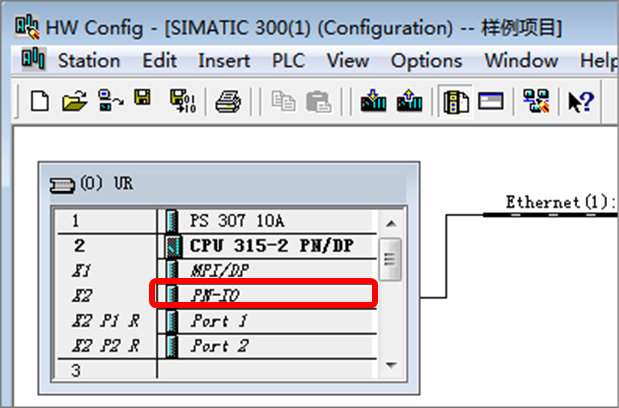Click the MPI/DP interface module icon
The image size is (619, 408).
click(172, 270)
